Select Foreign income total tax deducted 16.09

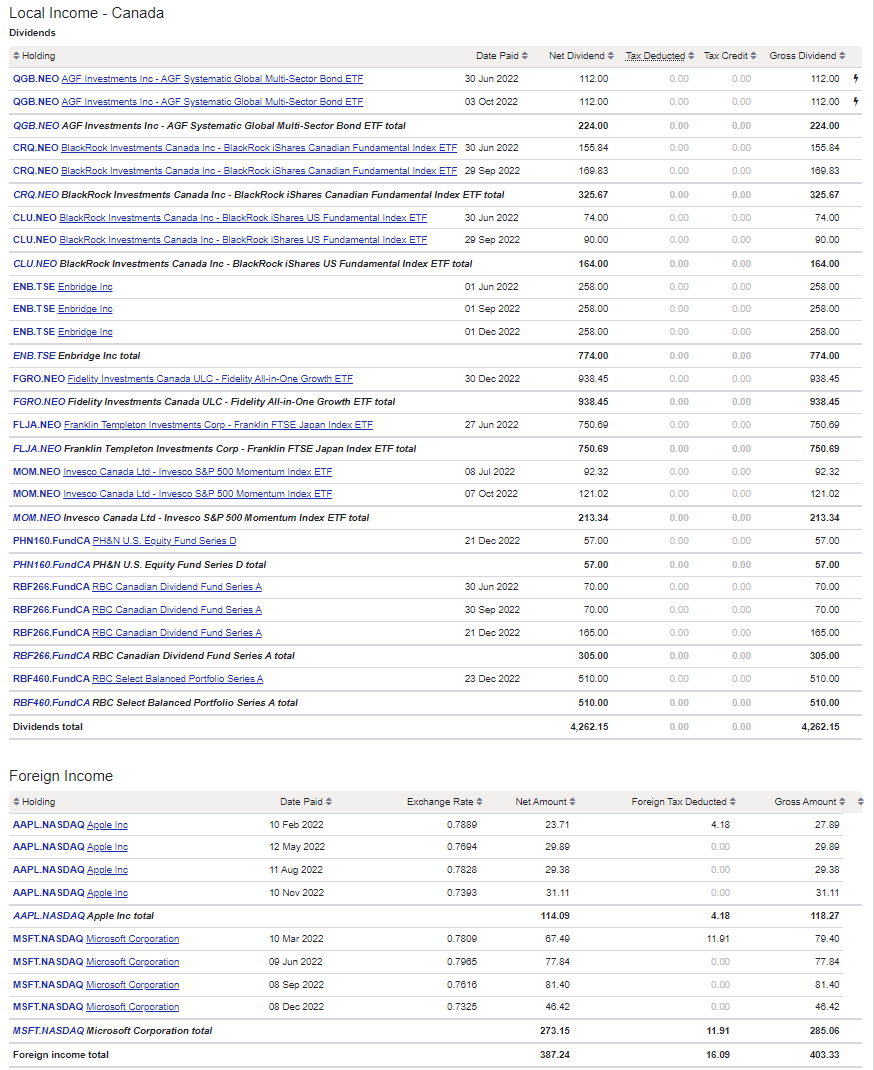[718, 1055]
